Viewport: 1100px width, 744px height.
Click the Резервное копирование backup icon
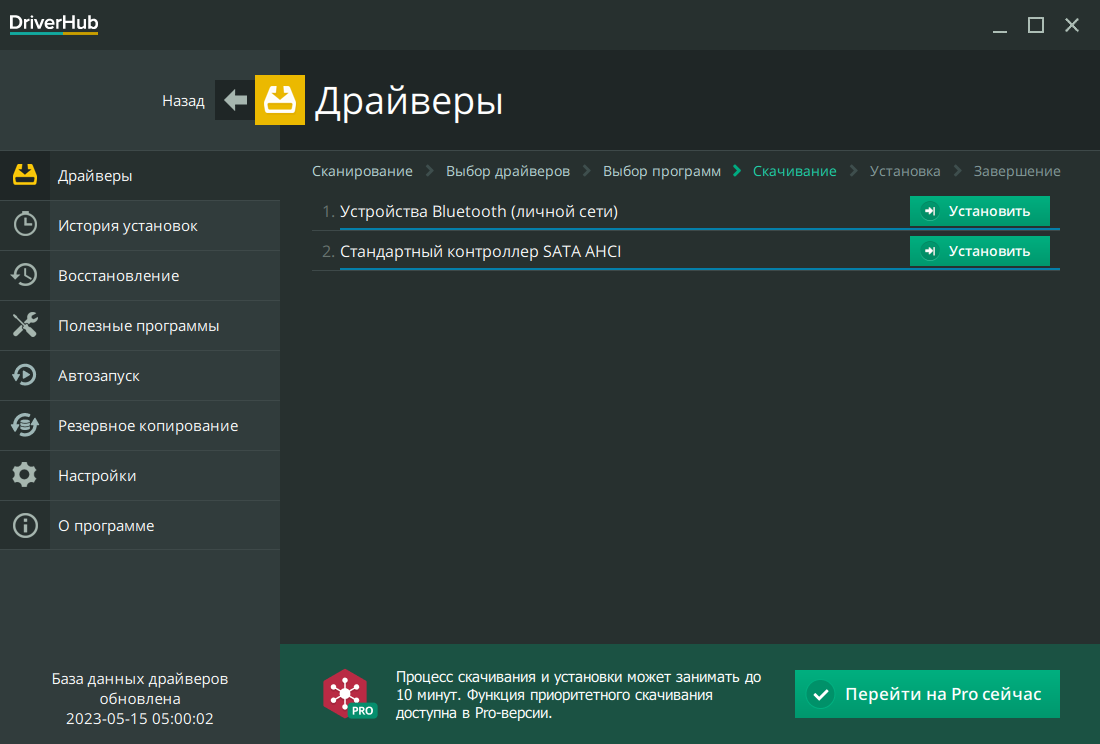tap(25, 425)
